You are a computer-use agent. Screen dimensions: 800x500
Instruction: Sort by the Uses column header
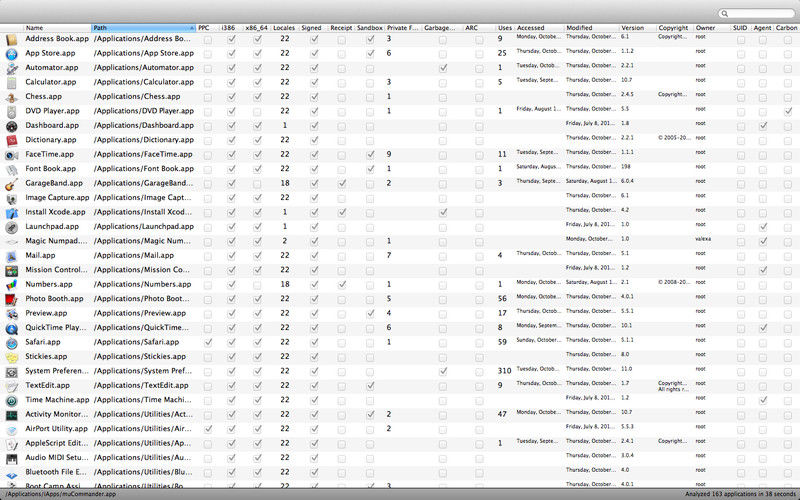pyautogui.click(x=505, y=28)
